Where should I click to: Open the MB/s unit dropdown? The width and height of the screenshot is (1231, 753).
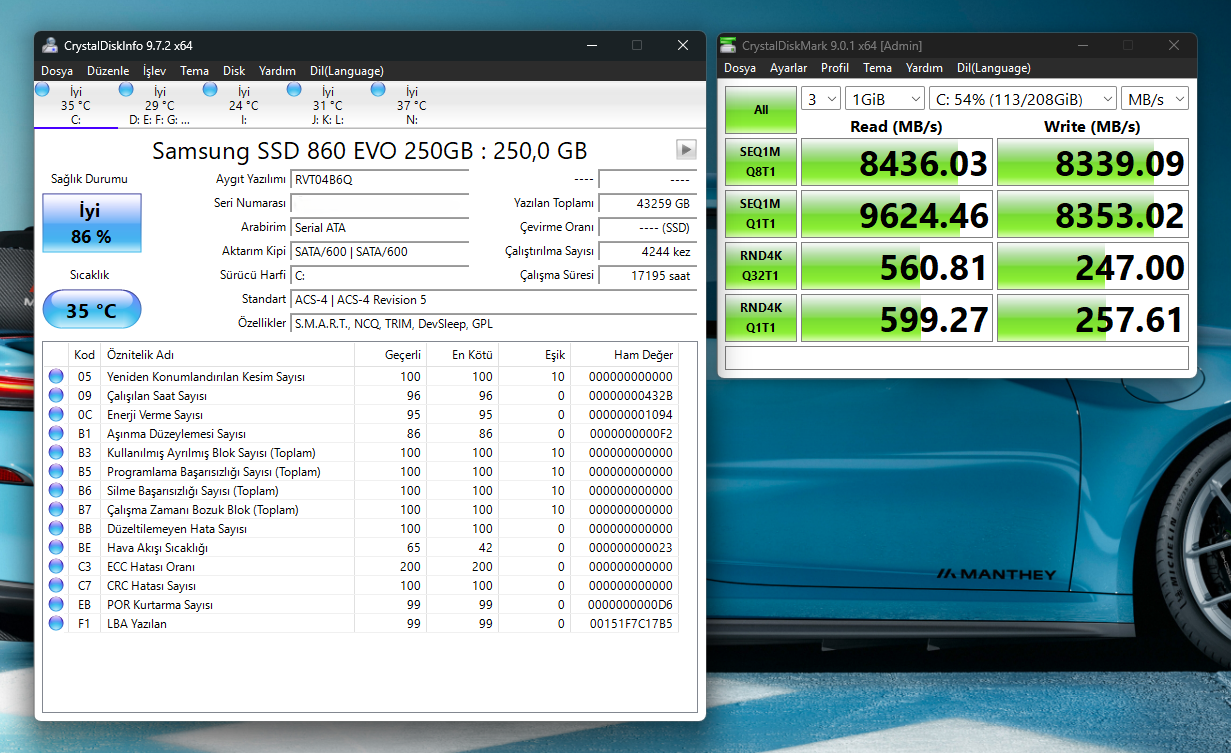[1154, 99]
